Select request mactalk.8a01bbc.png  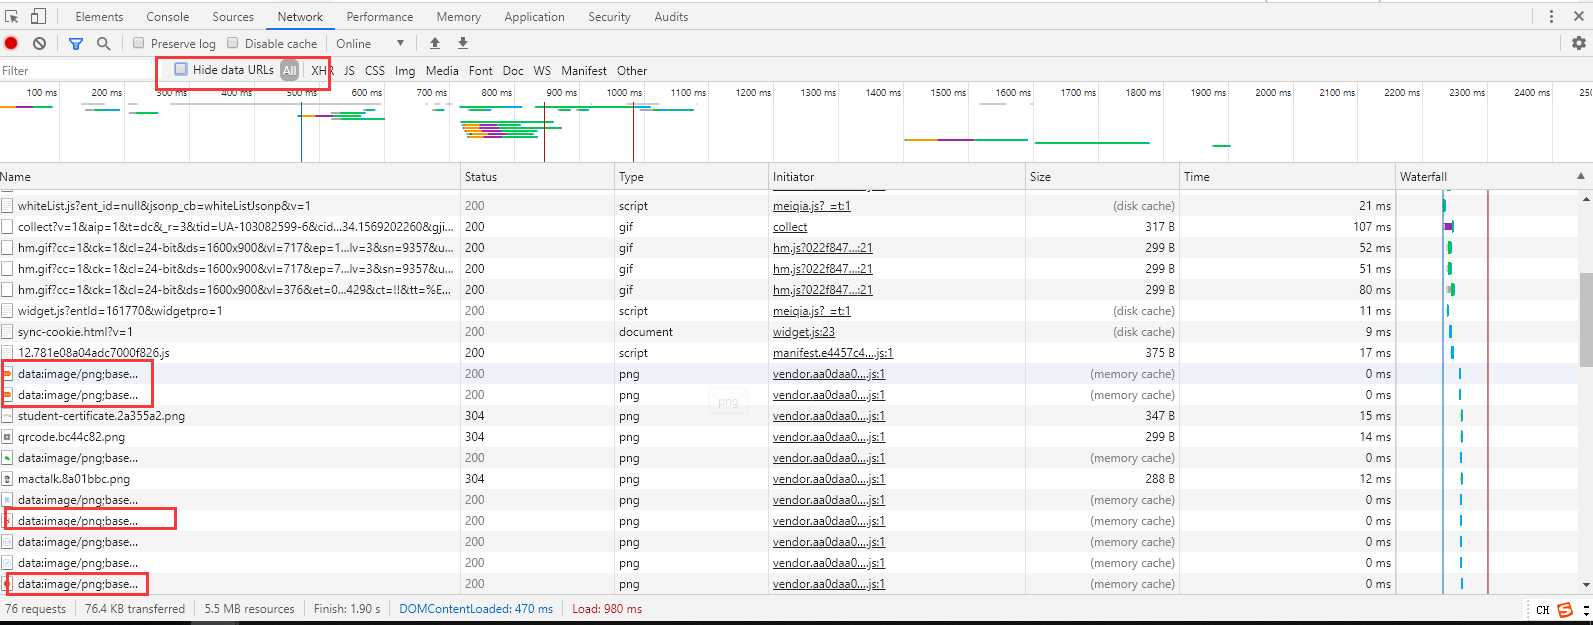(74, 479)
